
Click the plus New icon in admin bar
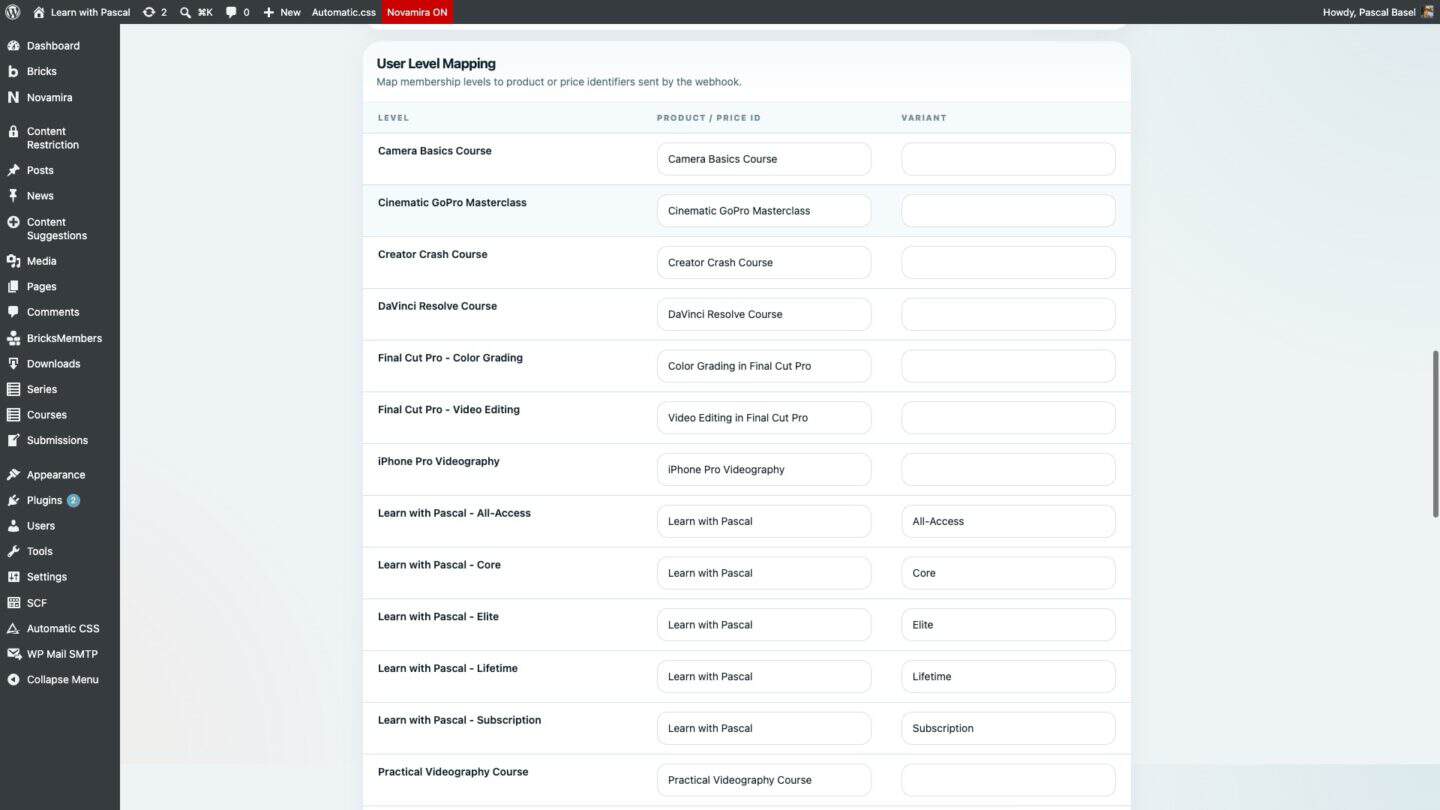[x=268, y=12]
